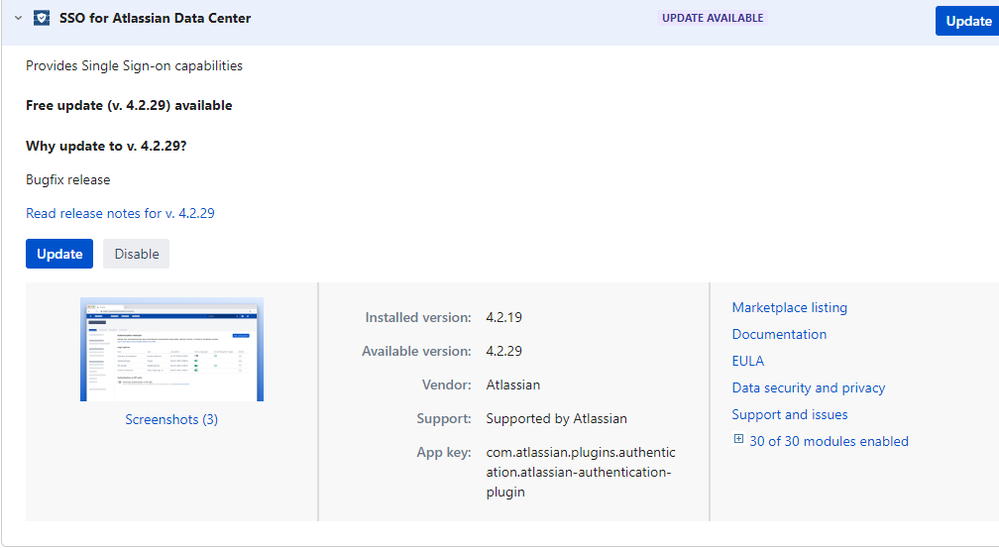Click the Why update to v. 4.2.29? heading

tap(106, 146)
